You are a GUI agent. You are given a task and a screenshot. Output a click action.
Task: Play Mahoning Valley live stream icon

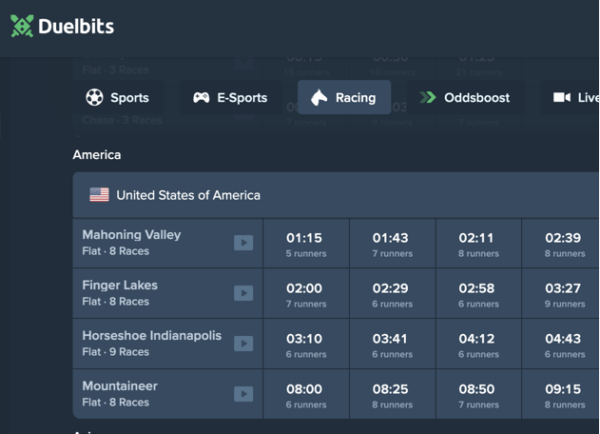pos(243,243)
